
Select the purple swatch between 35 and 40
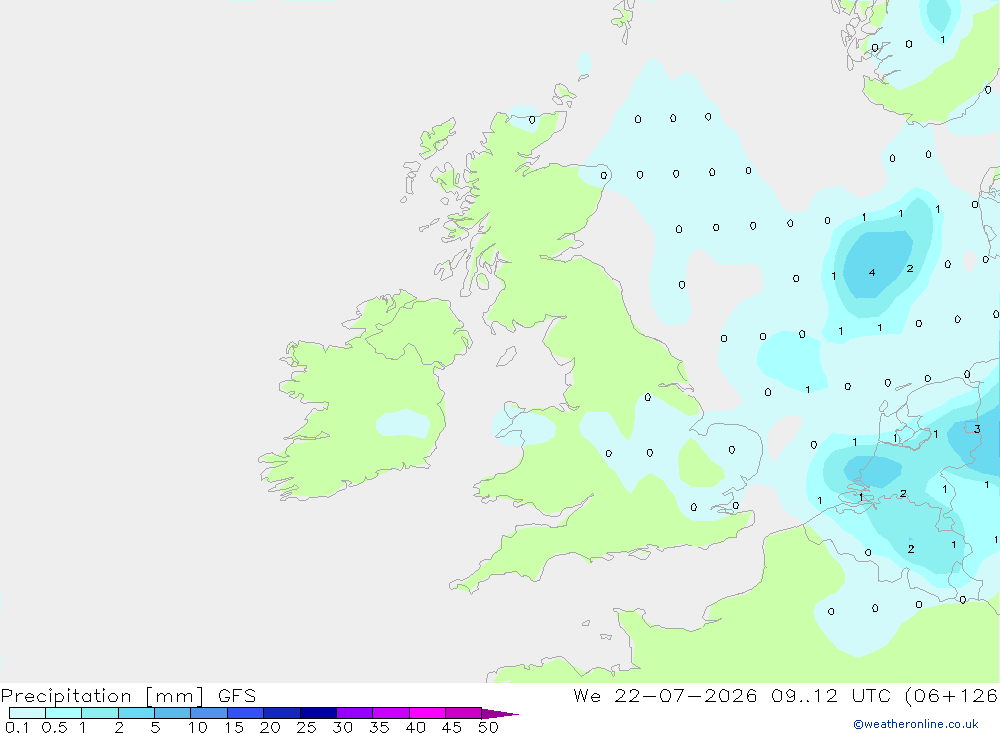[391, 713]
